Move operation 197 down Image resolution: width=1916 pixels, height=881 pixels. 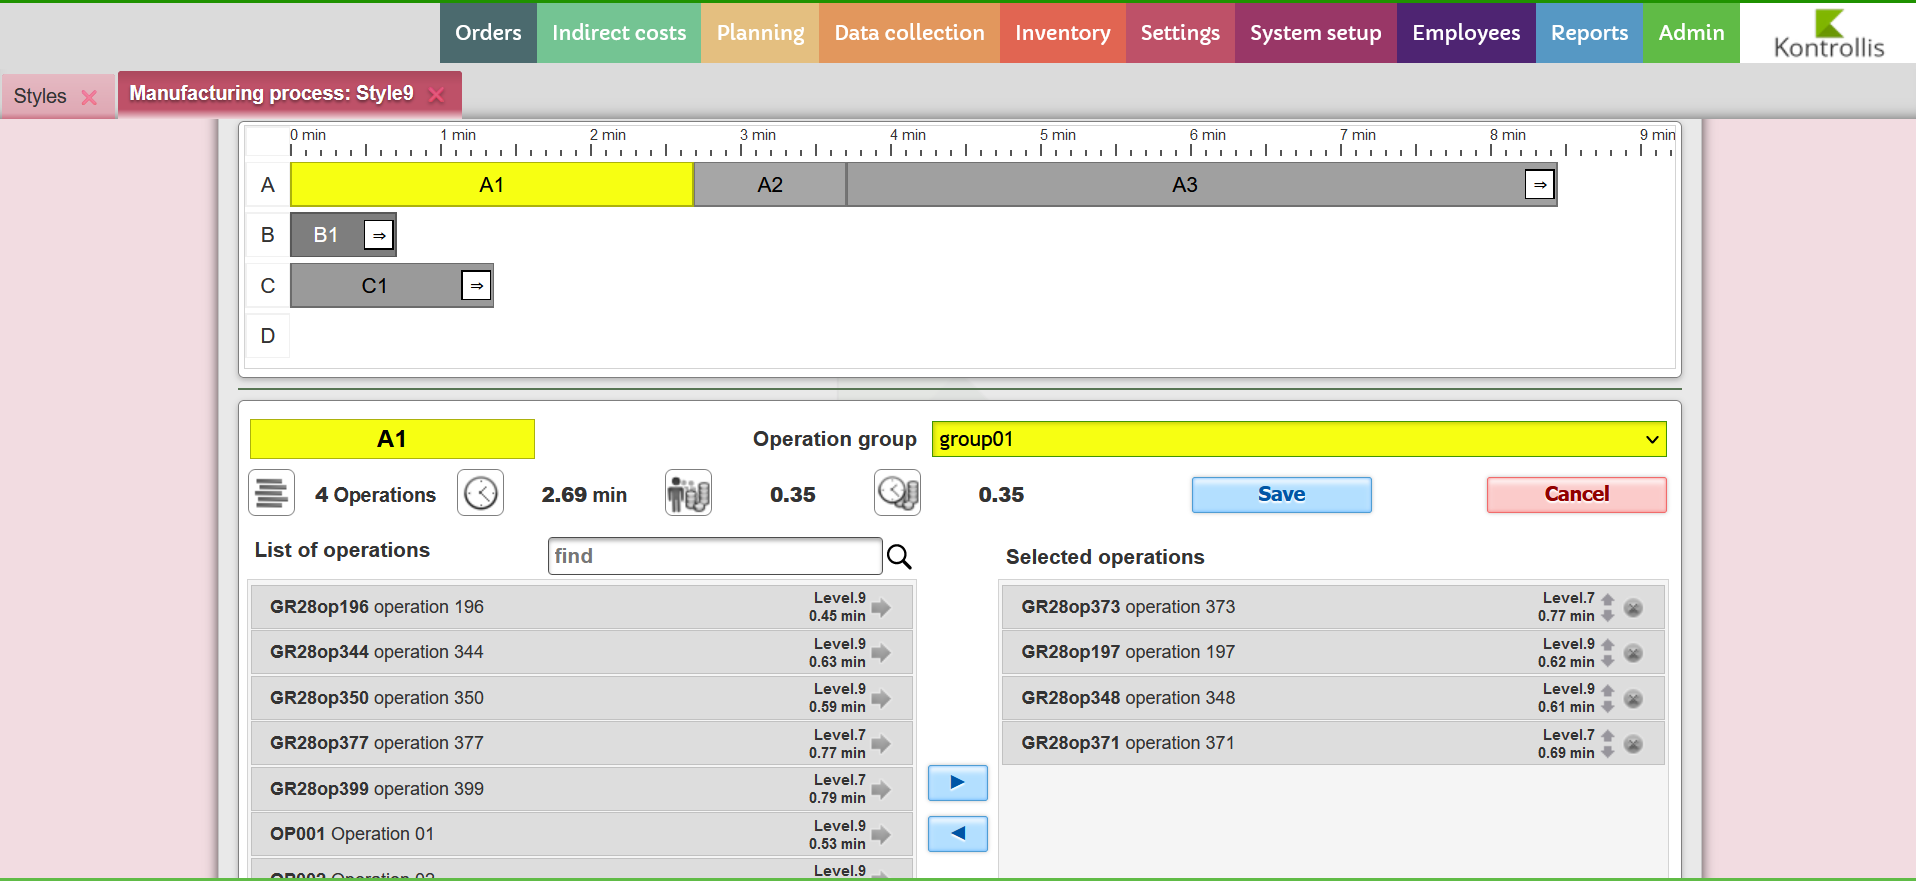tap(1608, 662)
